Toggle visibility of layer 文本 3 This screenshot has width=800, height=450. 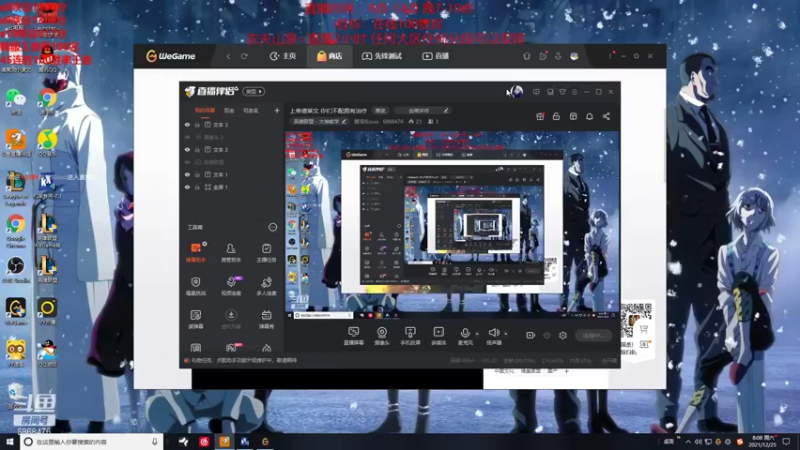click(187, 124)
